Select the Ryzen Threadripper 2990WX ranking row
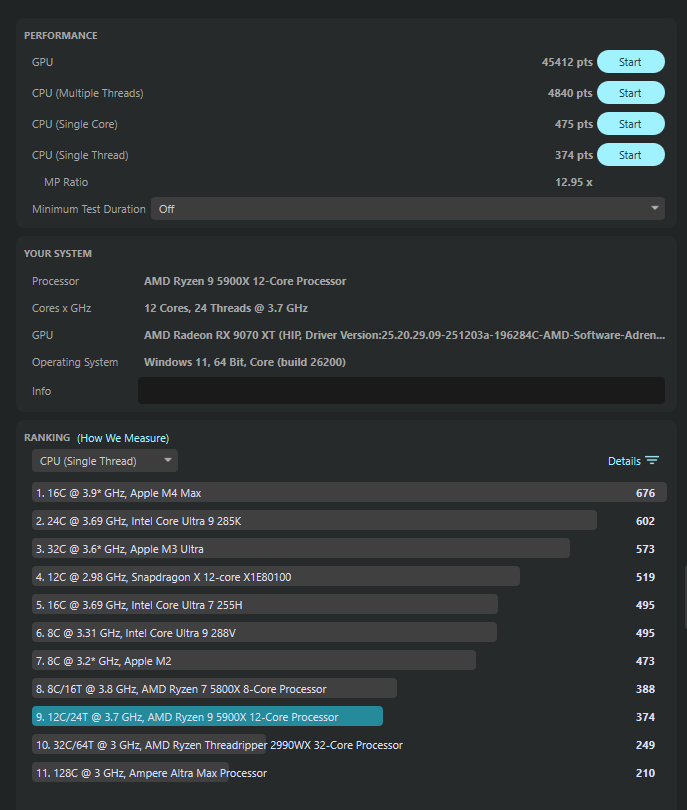 coord(219,744)
